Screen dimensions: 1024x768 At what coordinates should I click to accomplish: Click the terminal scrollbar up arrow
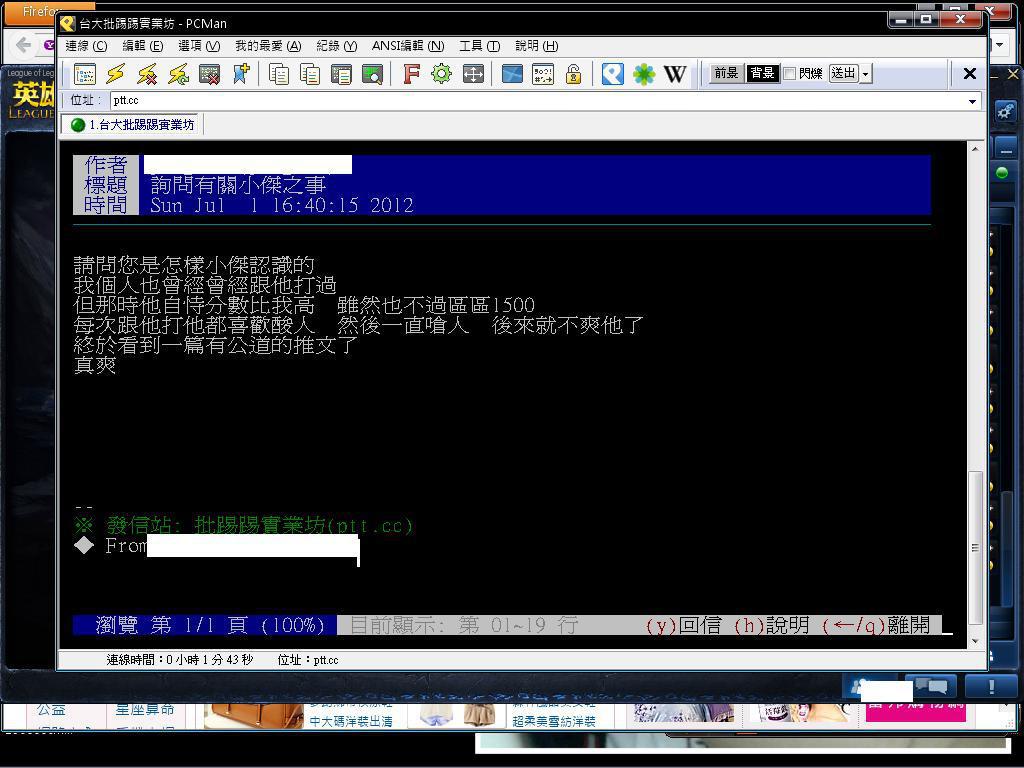coord(975,149)
